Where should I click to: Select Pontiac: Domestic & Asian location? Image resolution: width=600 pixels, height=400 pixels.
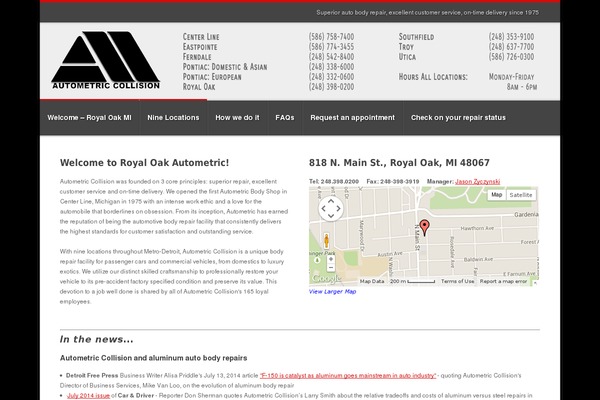click(x=225, y=67)
